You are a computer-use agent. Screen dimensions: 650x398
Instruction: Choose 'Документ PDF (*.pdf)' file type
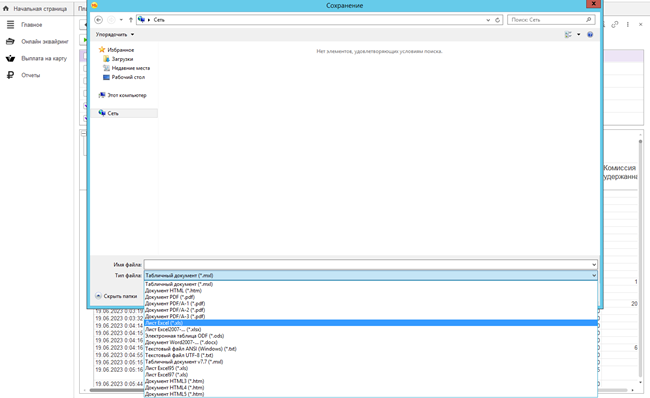point(371,297)
